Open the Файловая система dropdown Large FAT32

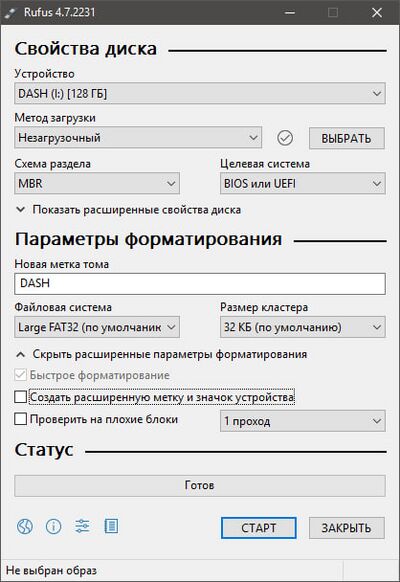97,327
